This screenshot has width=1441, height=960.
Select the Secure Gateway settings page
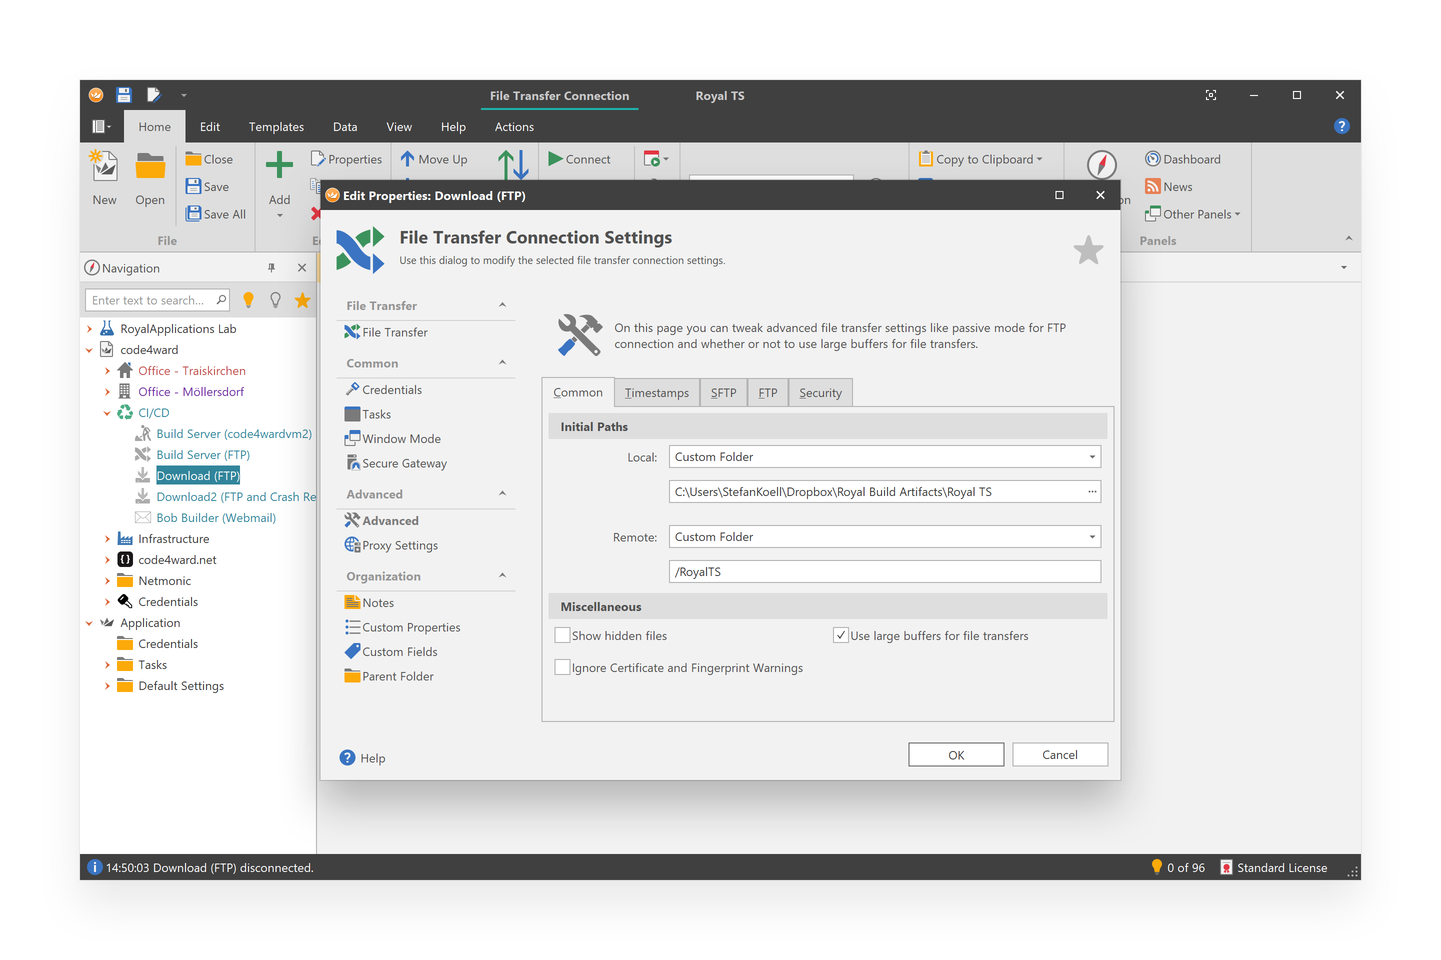(404, 462)
